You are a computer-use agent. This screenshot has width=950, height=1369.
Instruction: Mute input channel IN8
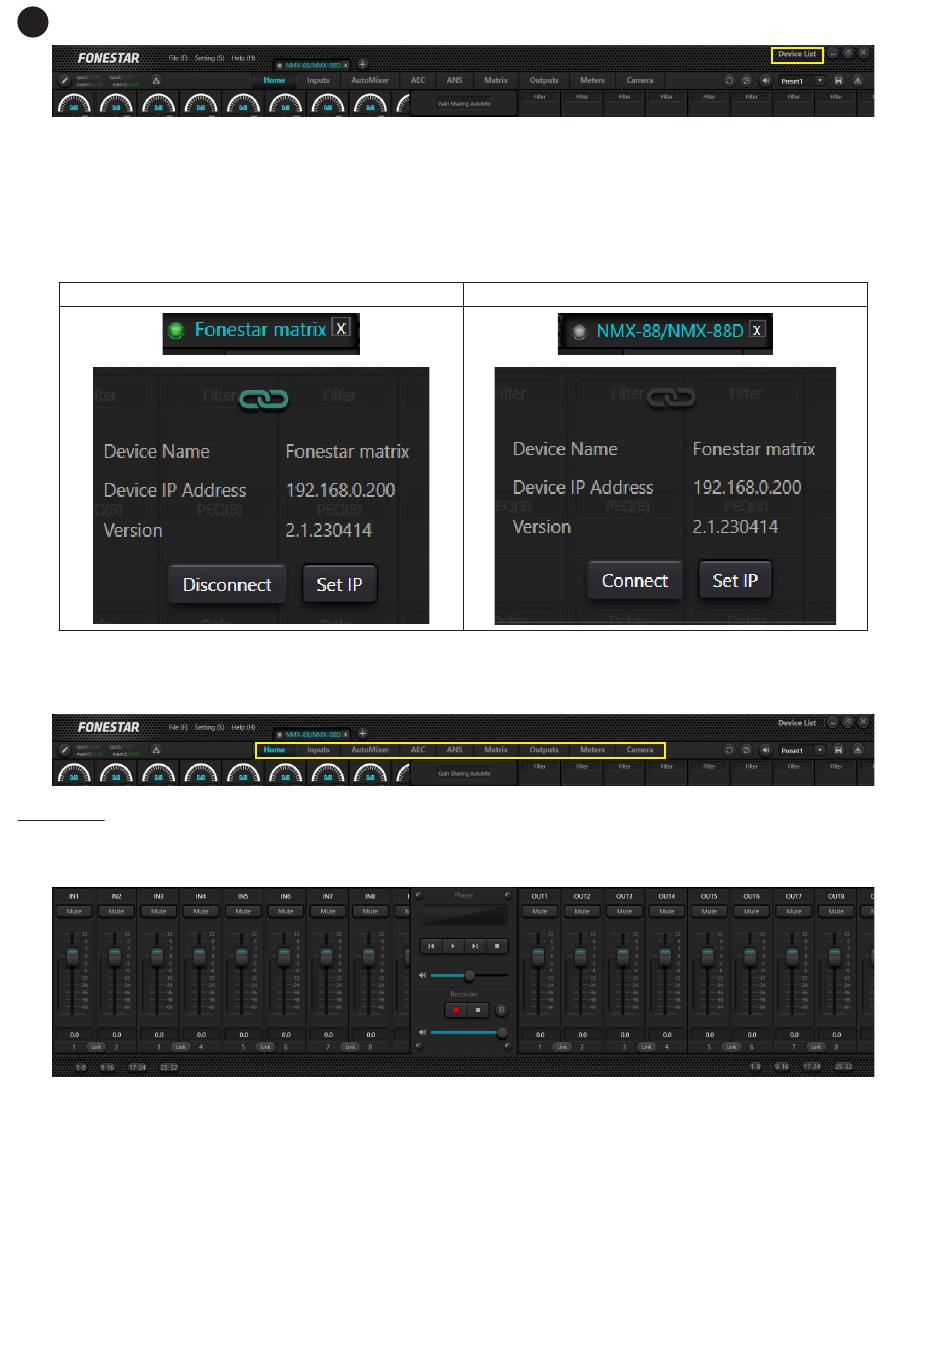point(370,912)
